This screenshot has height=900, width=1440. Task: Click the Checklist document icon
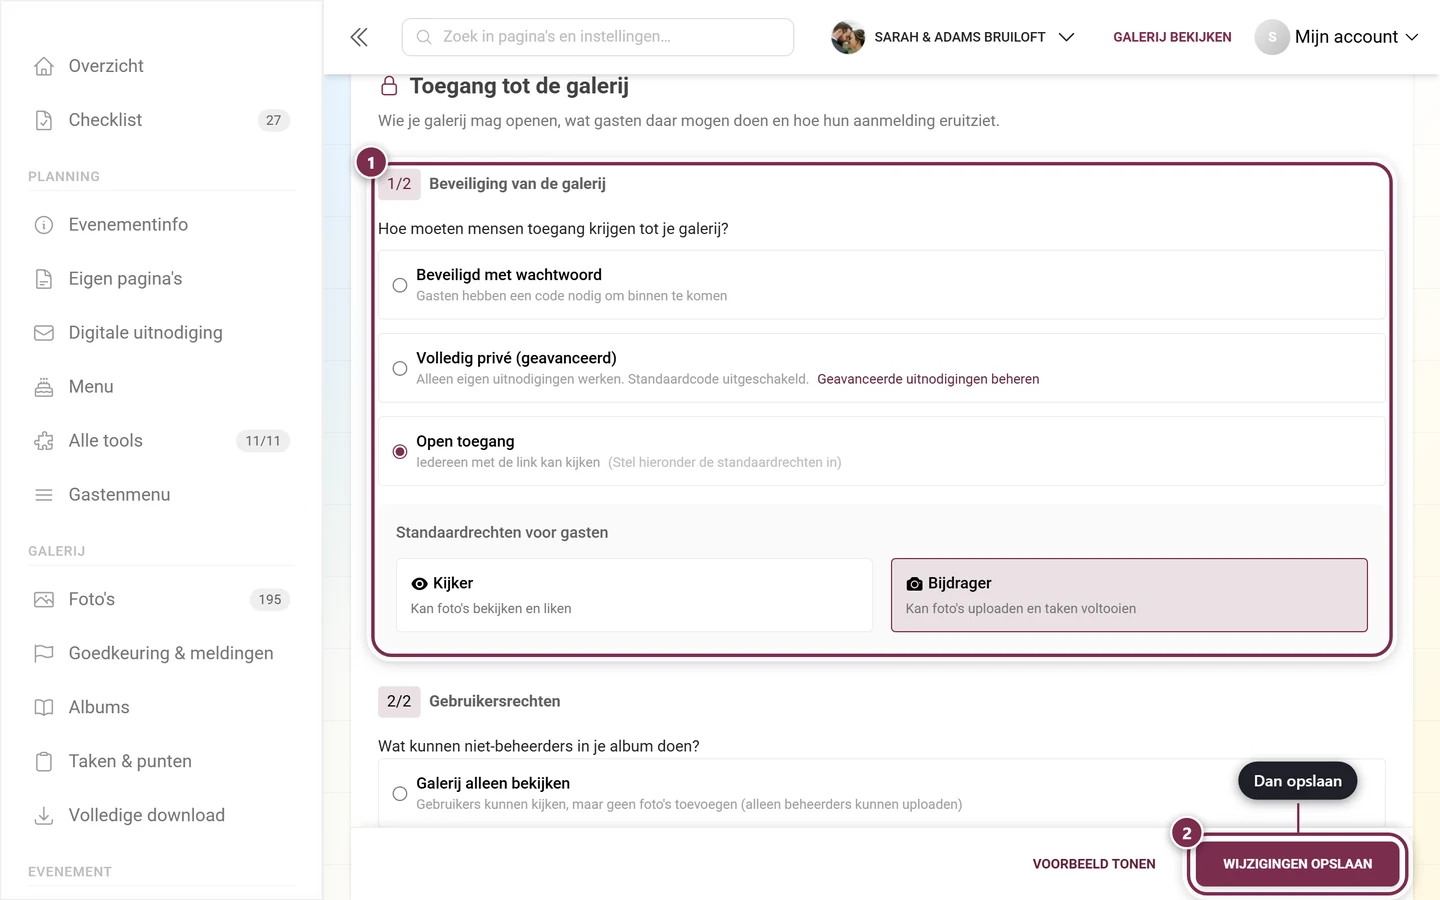click(44, 120)
